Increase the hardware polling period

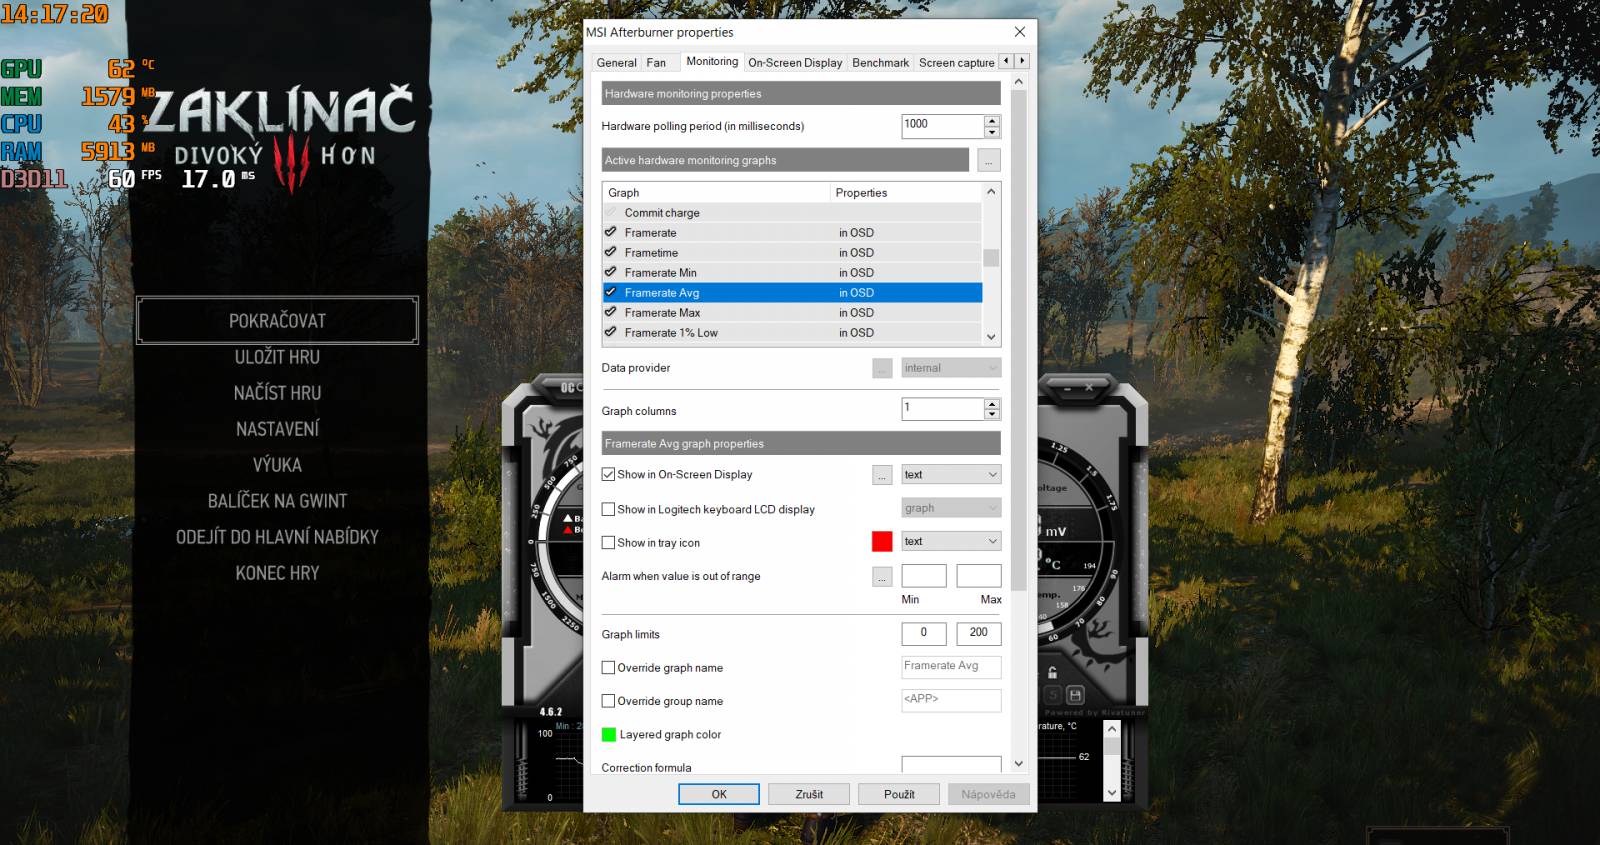pyautogui.click(x=992, y=121)
